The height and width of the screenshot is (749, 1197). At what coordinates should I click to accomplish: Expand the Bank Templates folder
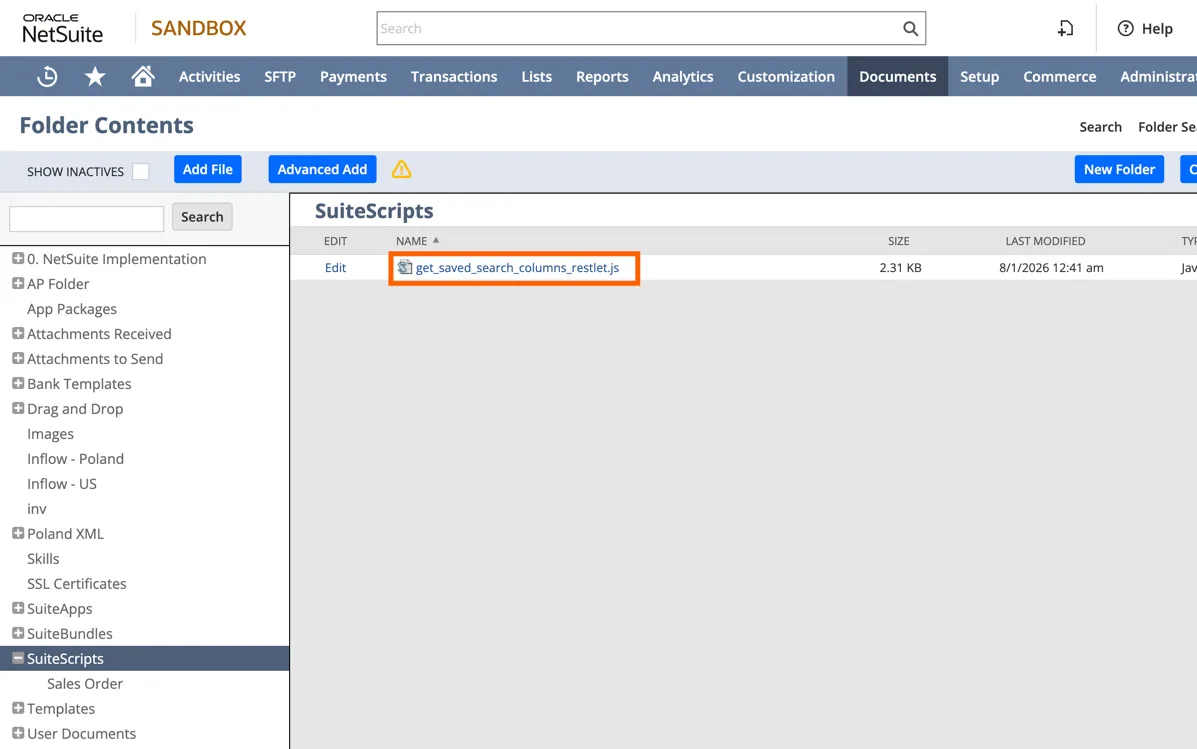click(x=18, y=383)
